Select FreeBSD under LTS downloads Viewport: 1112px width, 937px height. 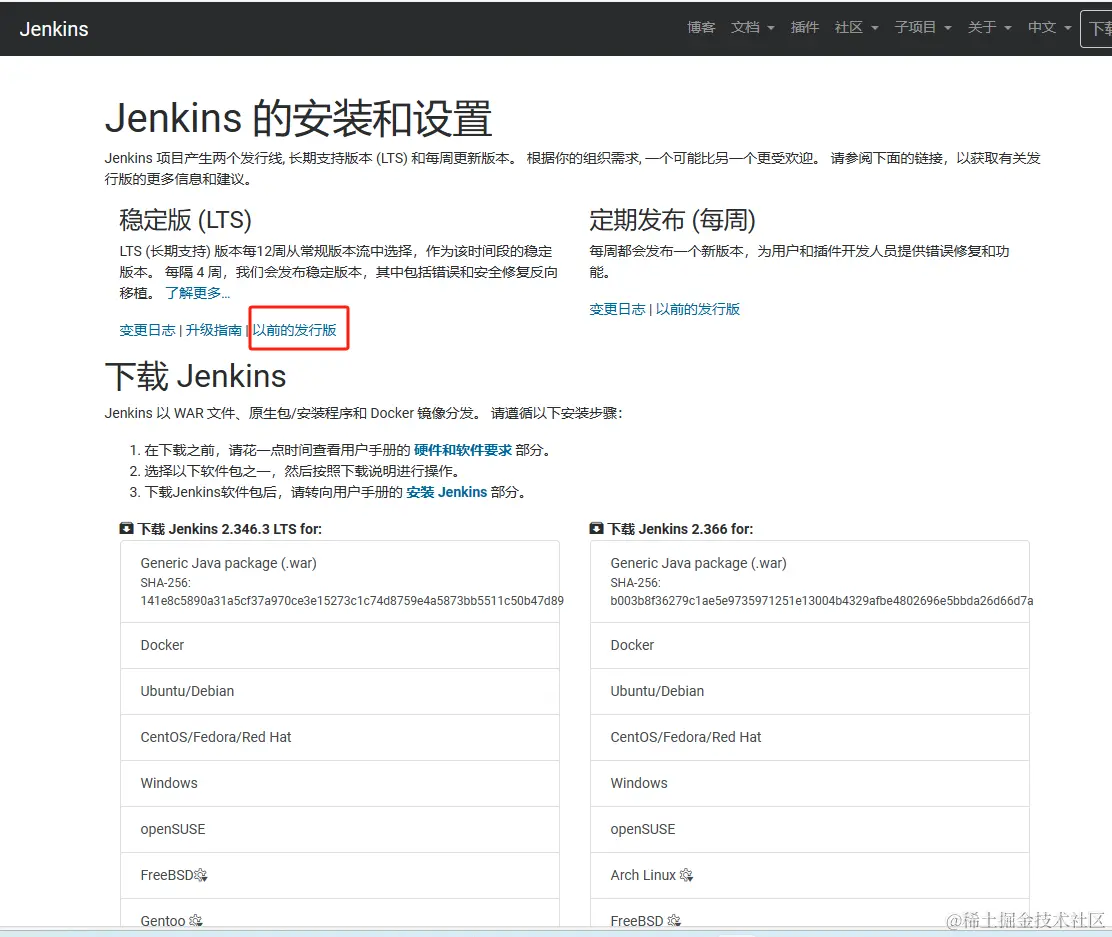[x=340, y=876]
